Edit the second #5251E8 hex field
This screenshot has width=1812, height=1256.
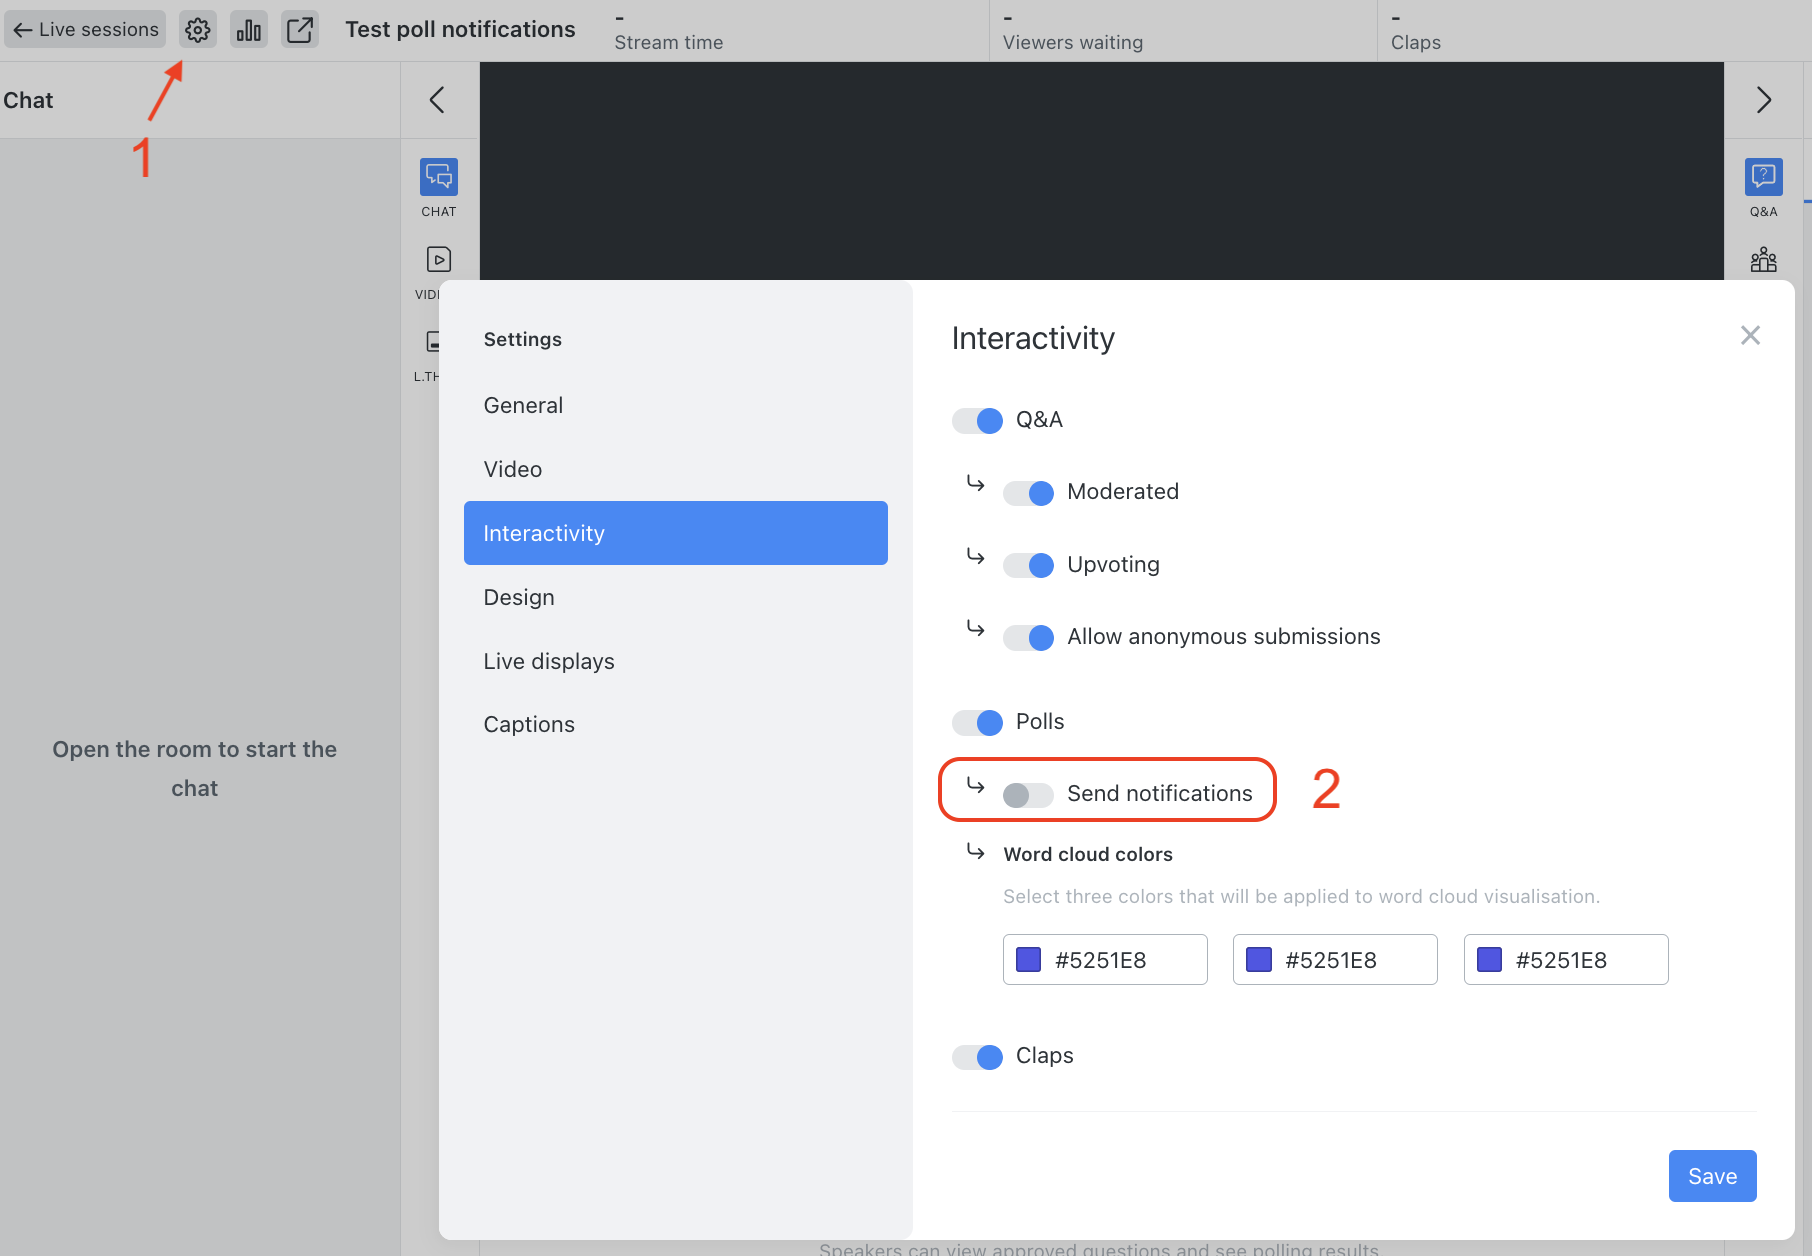tap(1335, 960)
